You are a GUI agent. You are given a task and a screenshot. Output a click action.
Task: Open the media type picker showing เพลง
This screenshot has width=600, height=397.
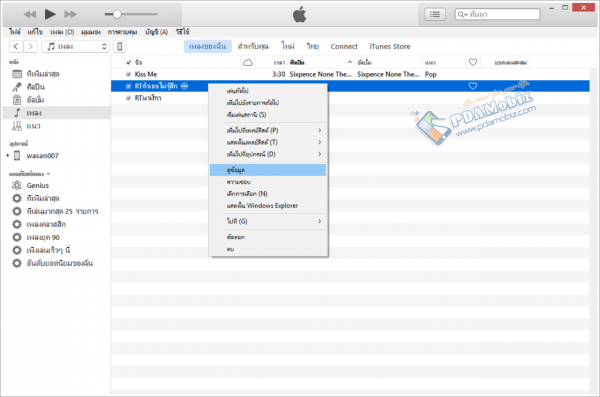click(75, 46)
